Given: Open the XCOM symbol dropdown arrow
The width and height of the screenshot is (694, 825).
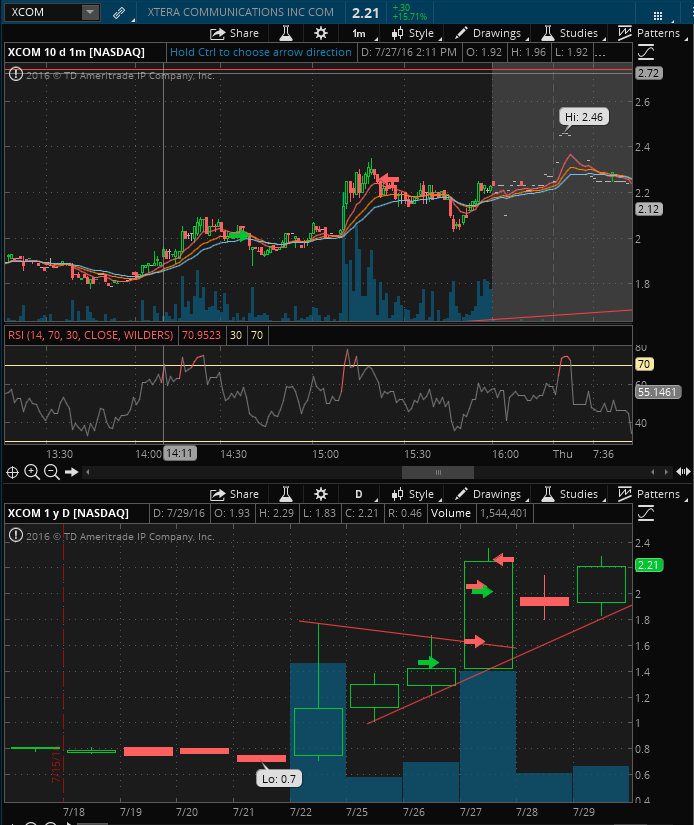Looking at the screenshot, I should 90,12.
